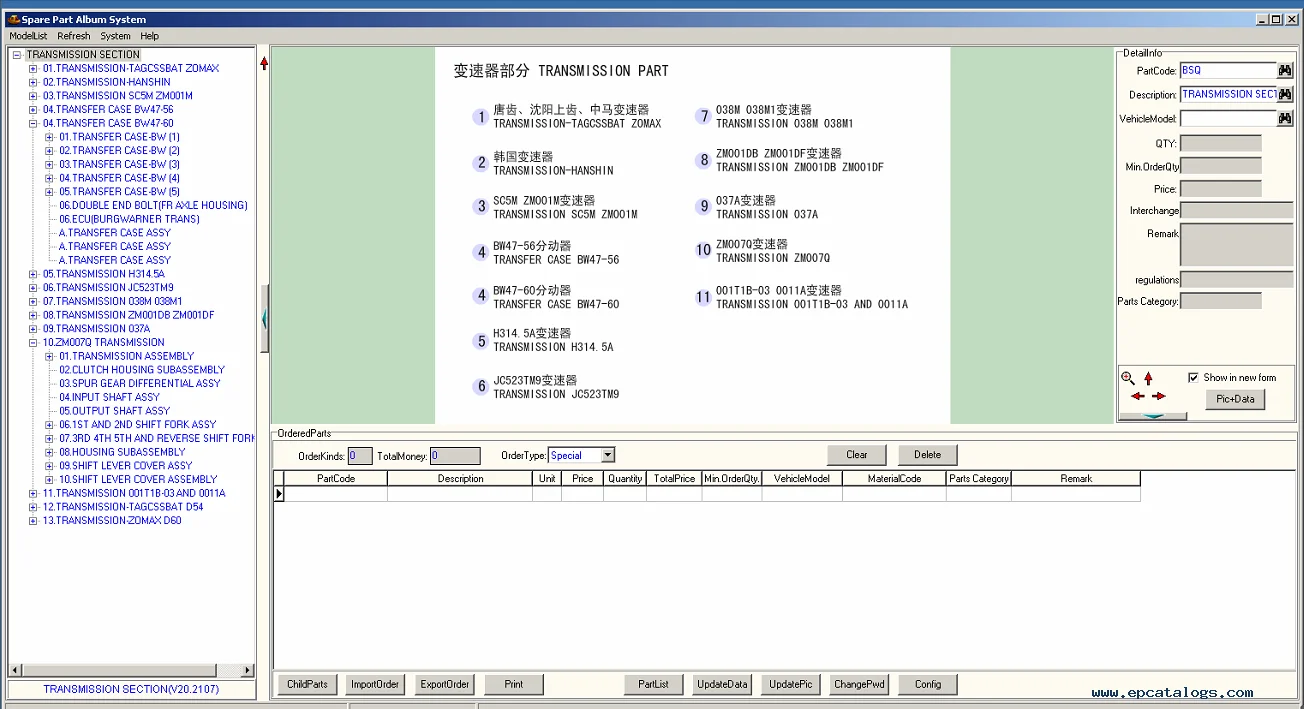This screenshot has width=1304, height=709.
Task: Click the red up arrow beside the zoom icon
Action: point(1148,378)
